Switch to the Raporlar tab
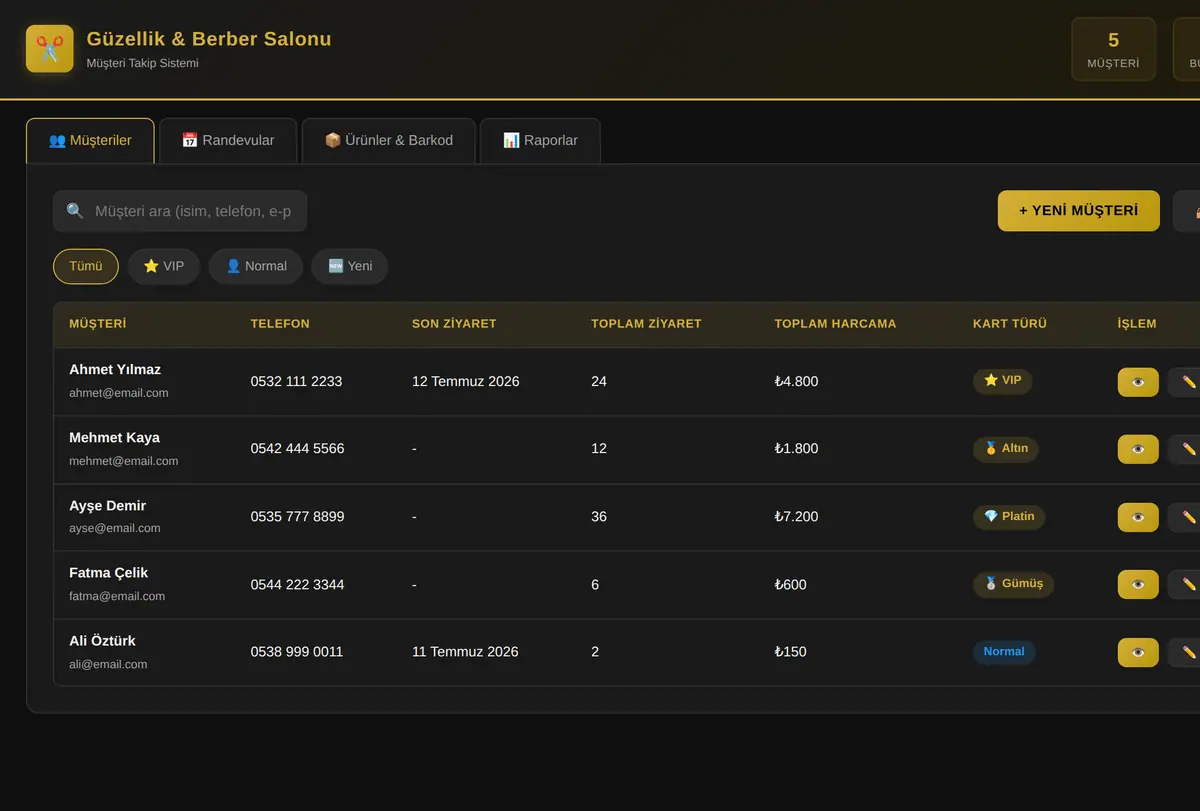Viewport: 1200px width, 811px height. click(x=540, y=141)
